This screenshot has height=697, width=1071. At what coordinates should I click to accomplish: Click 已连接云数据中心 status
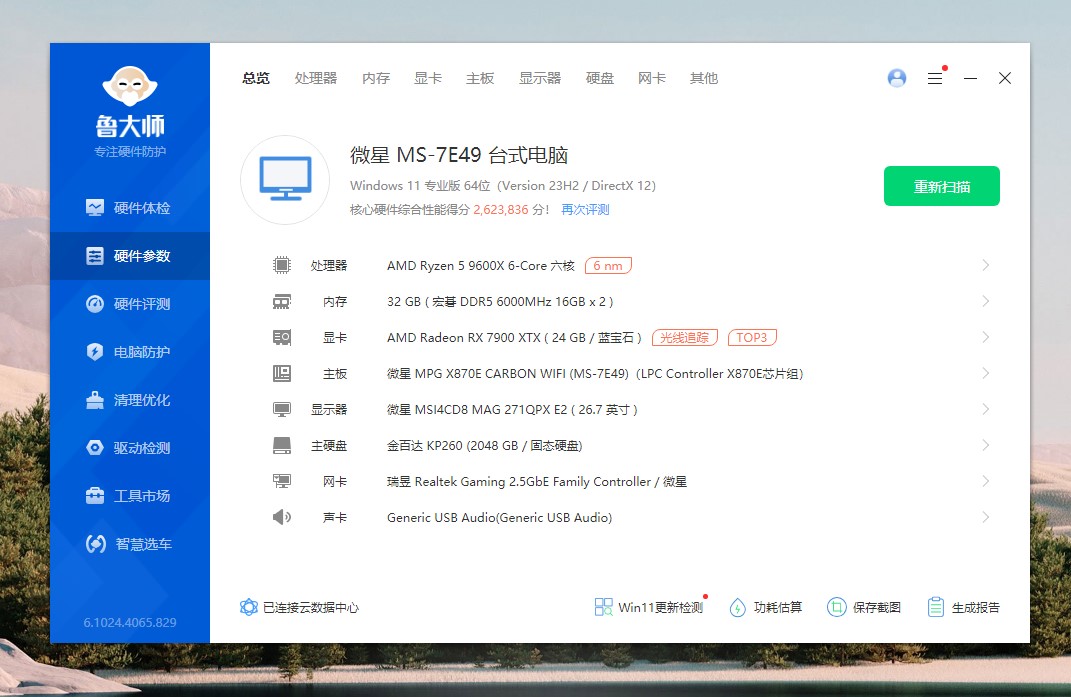tap(299, 607)
